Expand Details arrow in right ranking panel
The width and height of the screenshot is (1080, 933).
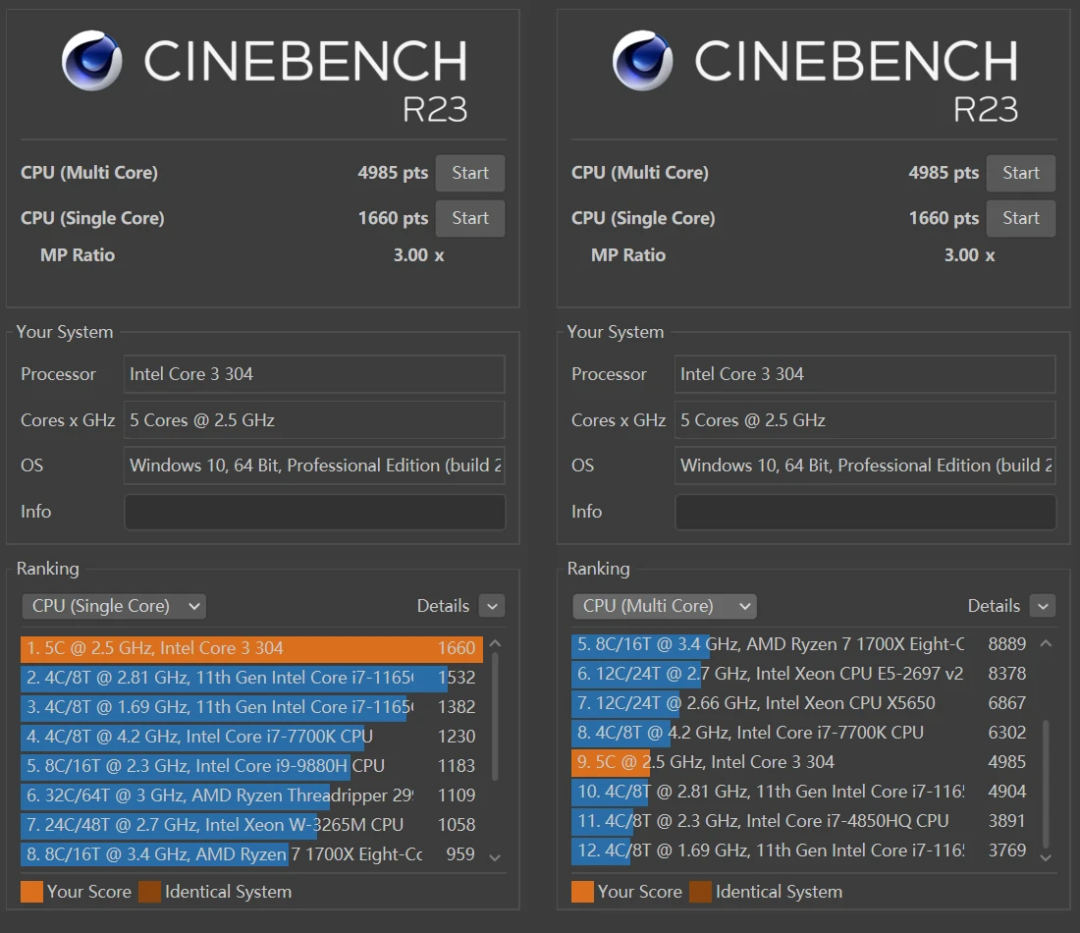tap(1043, 606)
